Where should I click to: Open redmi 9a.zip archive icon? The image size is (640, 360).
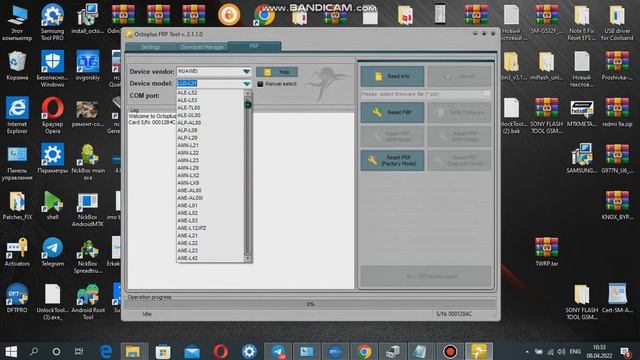(x=617, y=112)
